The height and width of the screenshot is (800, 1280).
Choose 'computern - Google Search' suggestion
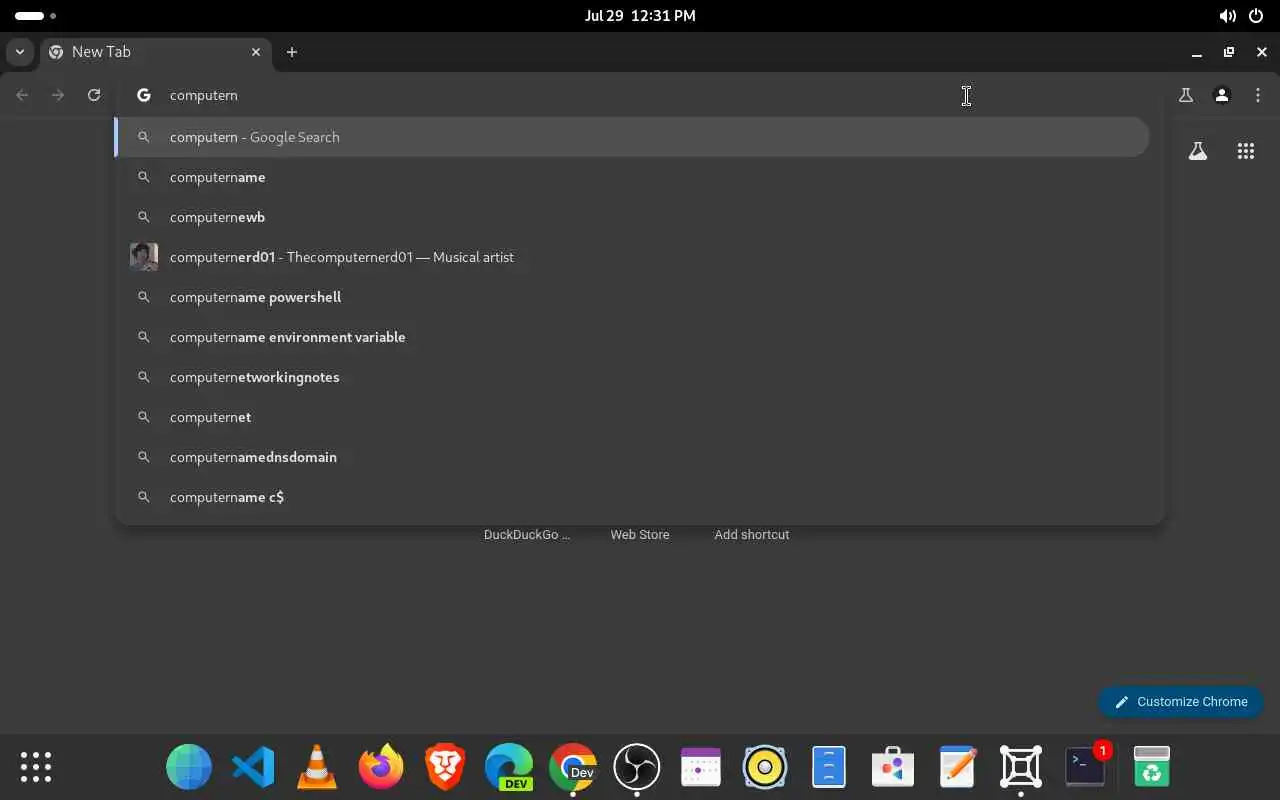632,137
